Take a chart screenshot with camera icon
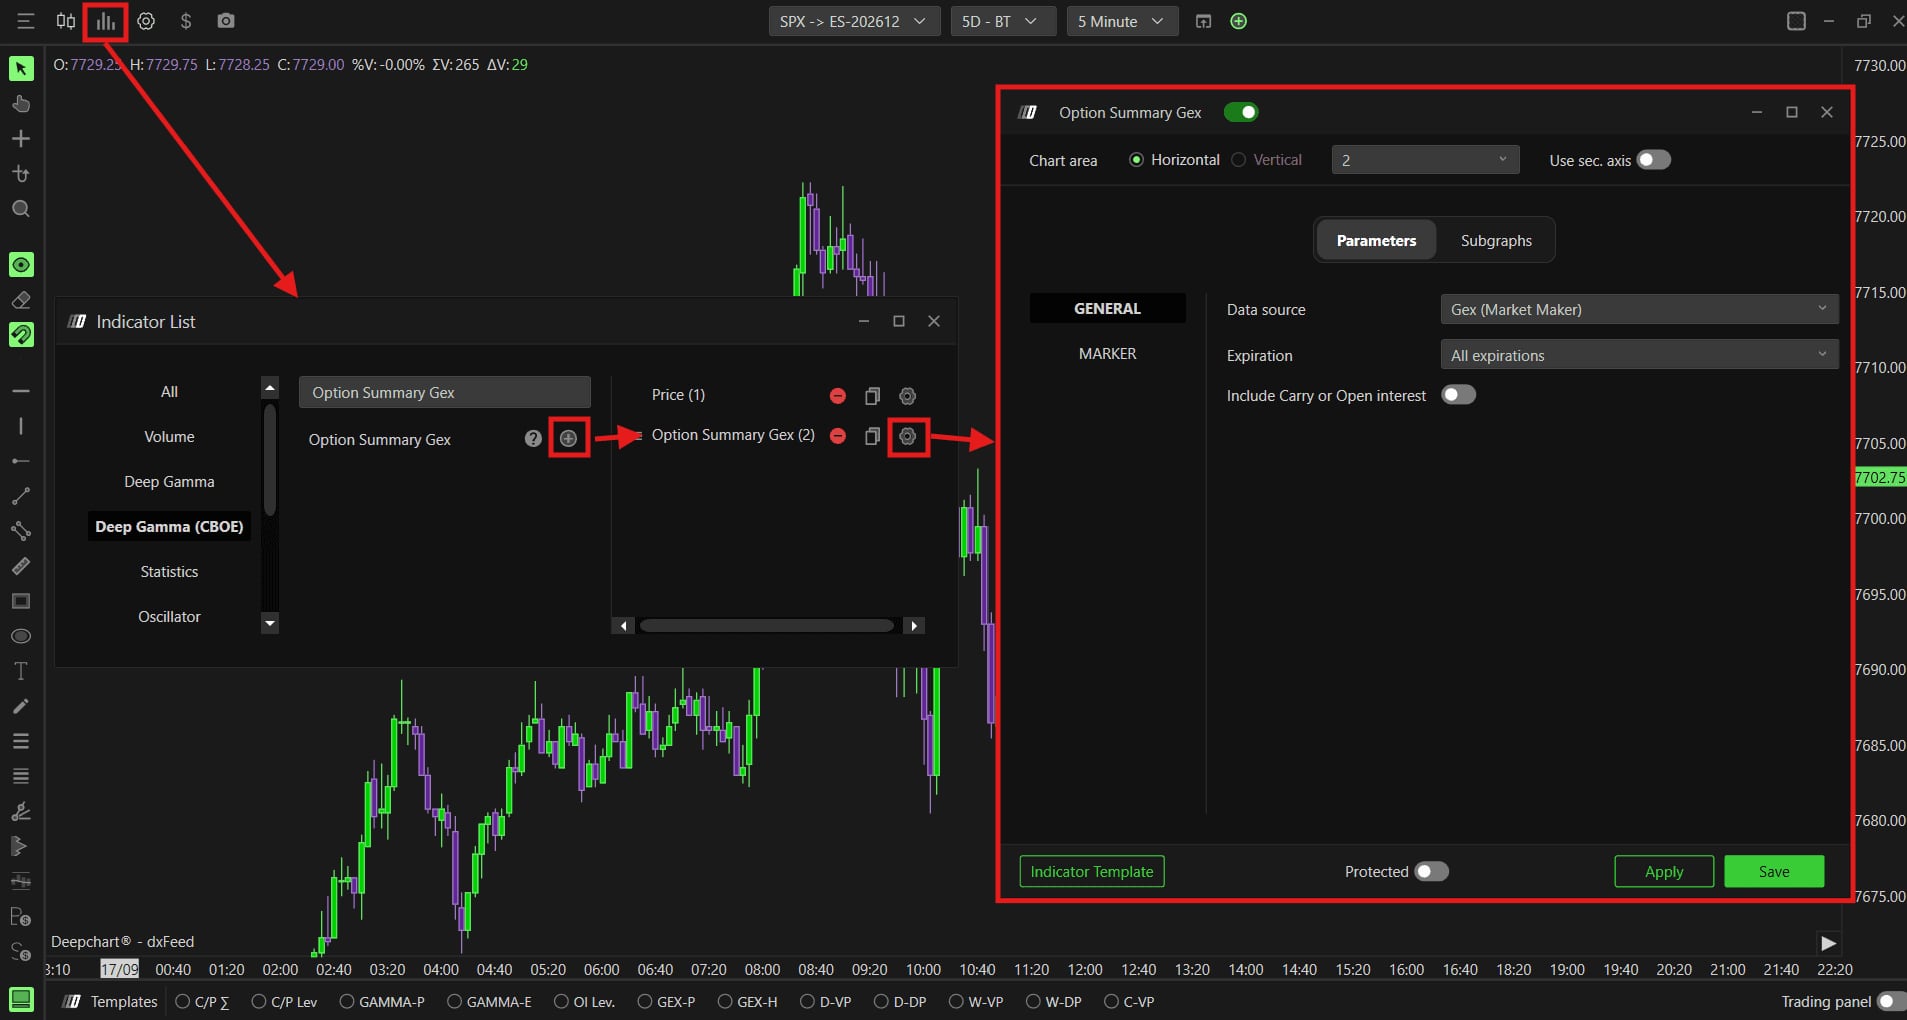This screenshot has width=1907, height=1020. pyautogui.click(x=226, y=21)
